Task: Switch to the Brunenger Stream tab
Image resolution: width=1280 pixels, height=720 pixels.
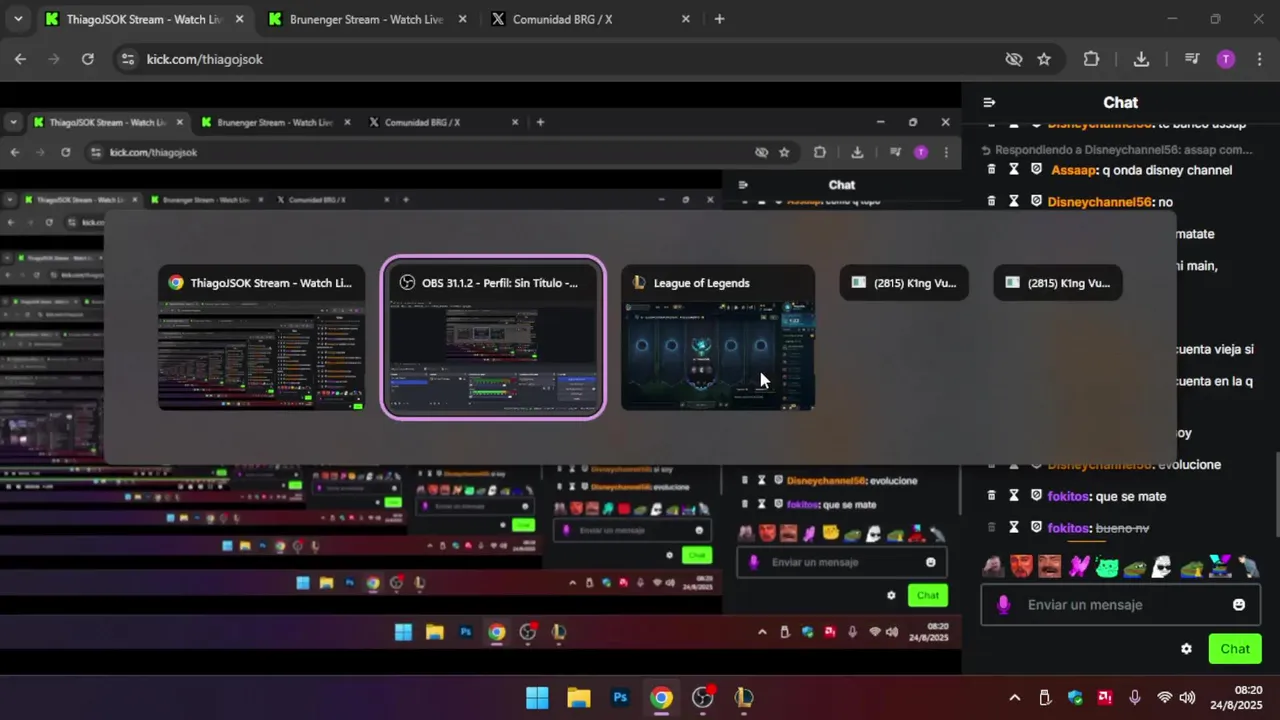Action: click(x=367, y=19)
